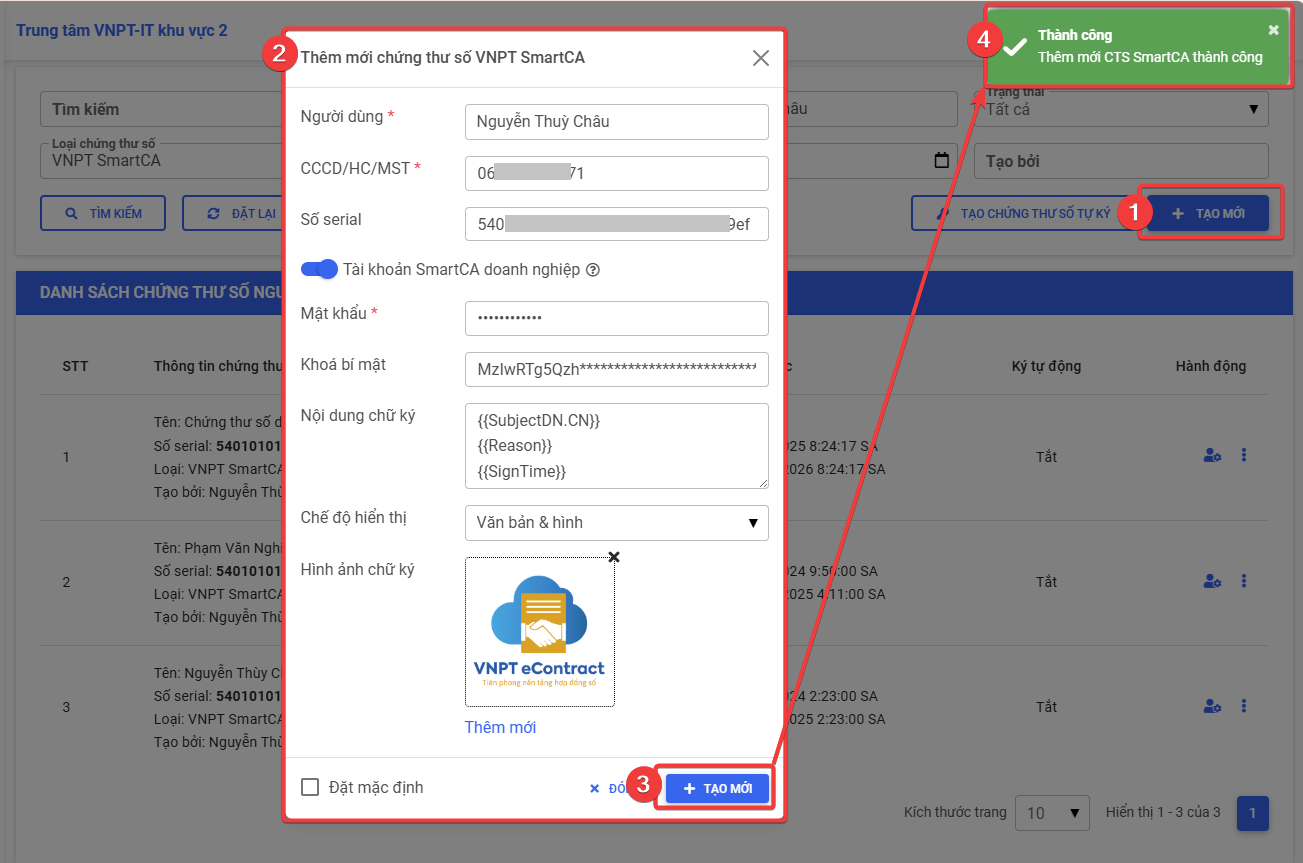Click Thêm mới link below the signature image
1303x863 pixels.
click(500, 727)
